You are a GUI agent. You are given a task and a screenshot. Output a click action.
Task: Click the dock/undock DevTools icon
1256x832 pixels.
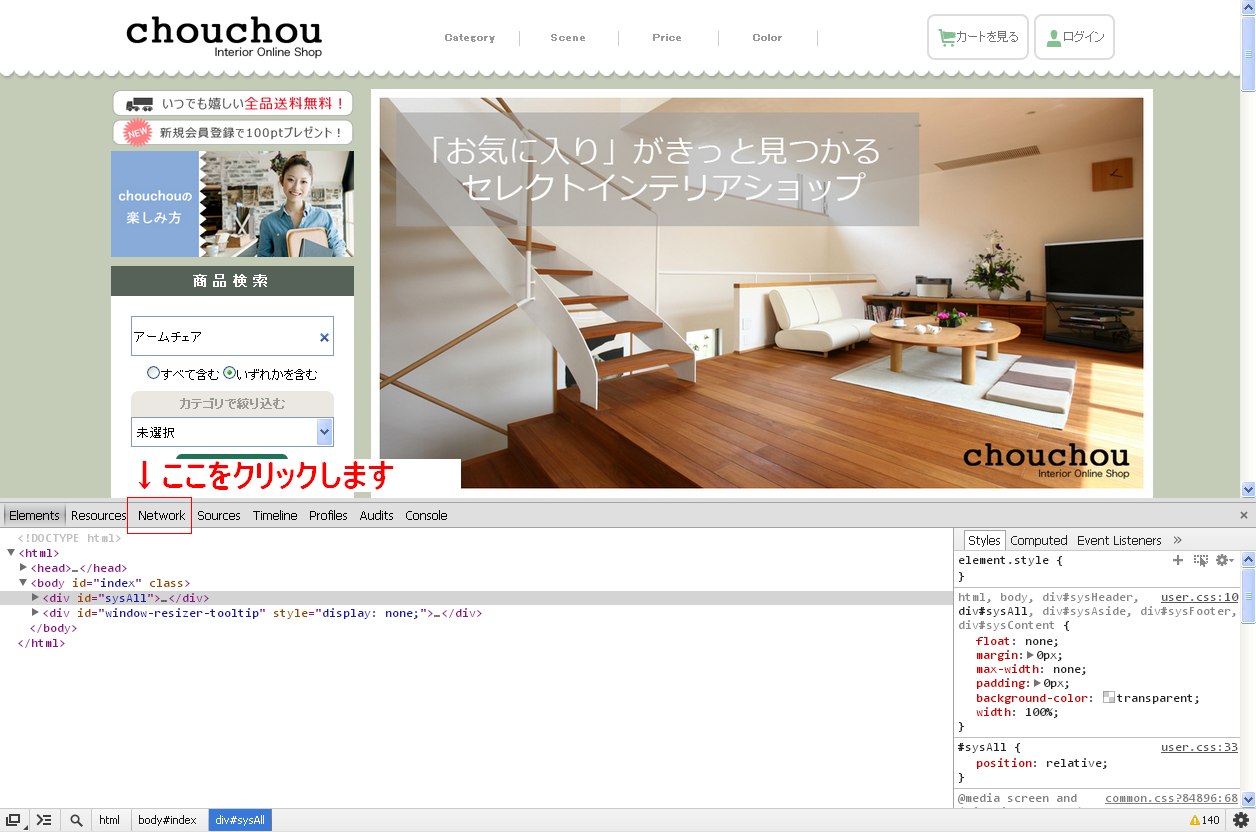pos(14,820)
